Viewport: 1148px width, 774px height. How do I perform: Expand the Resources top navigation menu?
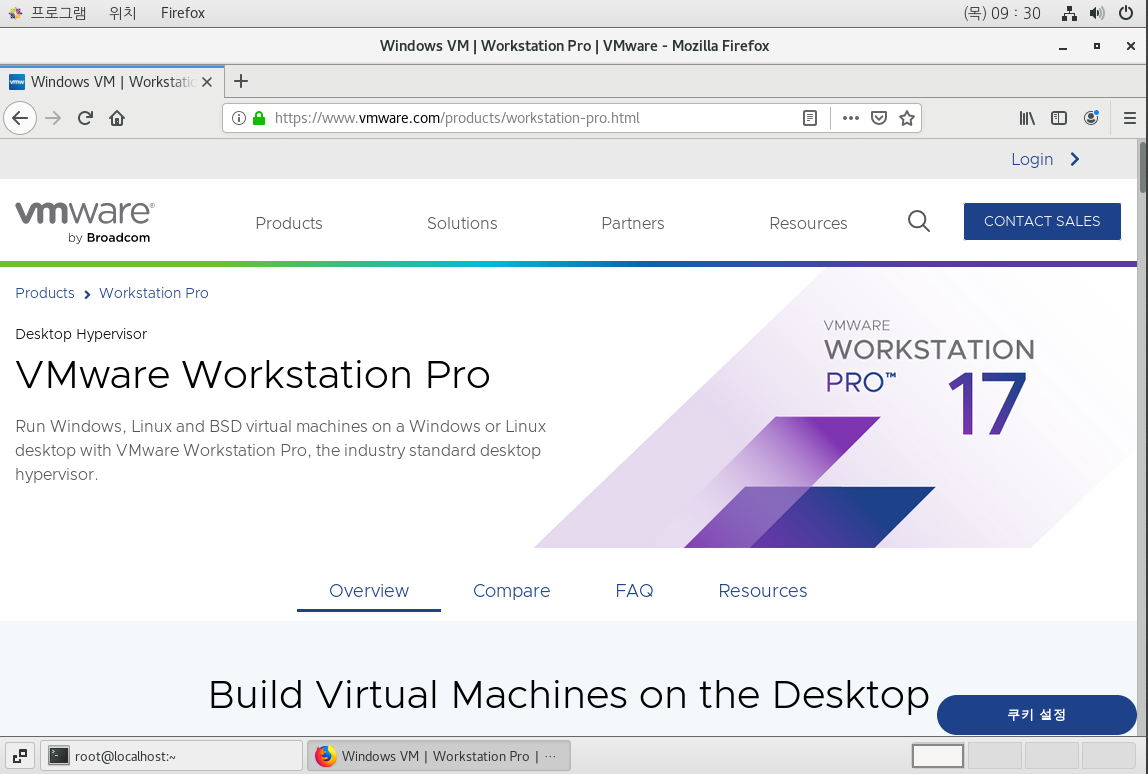[x=808, y=223]
